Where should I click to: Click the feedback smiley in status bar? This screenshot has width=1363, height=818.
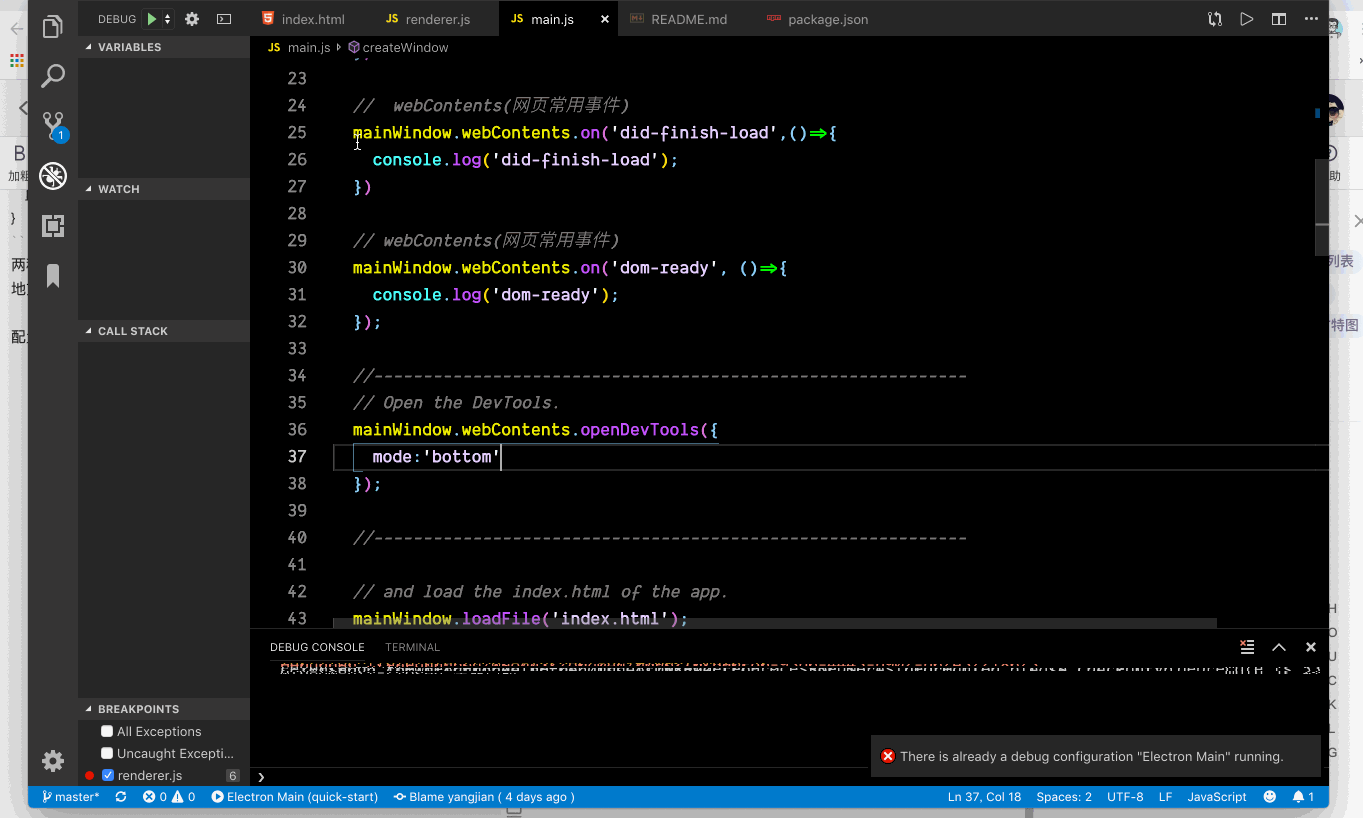point(1270,797)
